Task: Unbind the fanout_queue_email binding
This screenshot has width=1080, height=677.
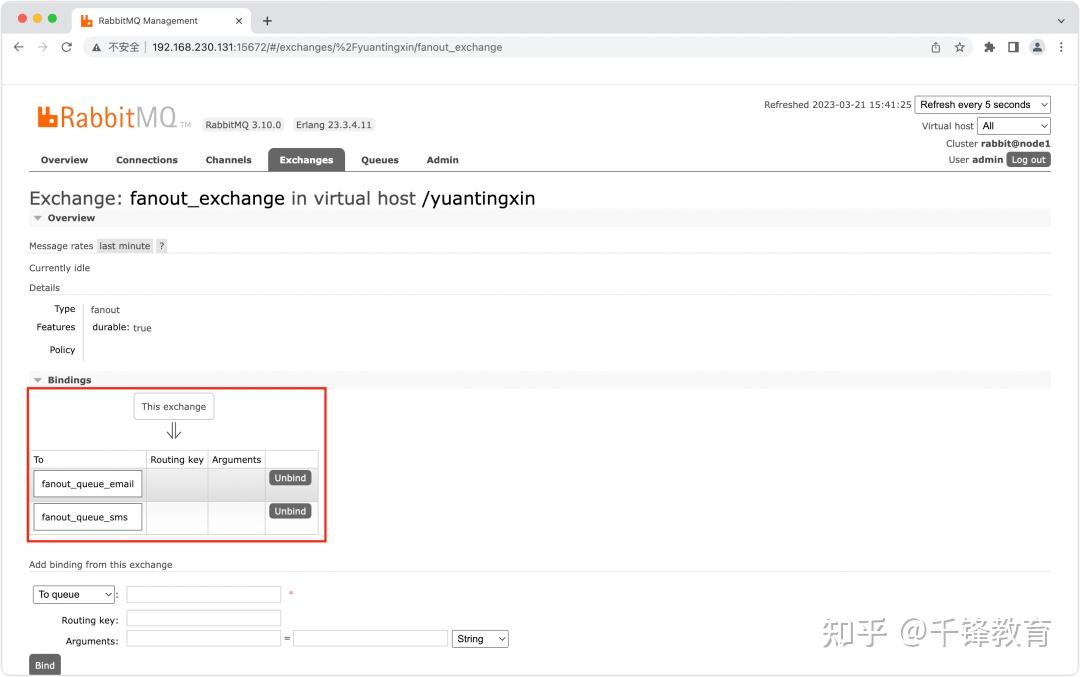Action: [x=290, y=478]
